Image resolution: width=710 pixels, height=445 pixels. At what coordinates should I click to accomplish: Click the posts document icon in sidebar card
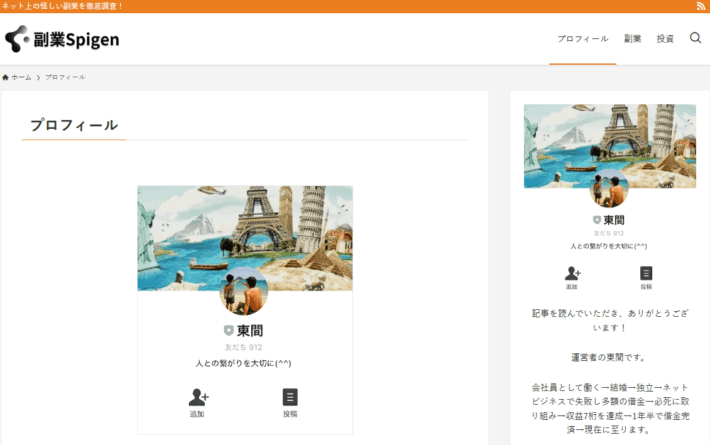(x=646, y=273)
